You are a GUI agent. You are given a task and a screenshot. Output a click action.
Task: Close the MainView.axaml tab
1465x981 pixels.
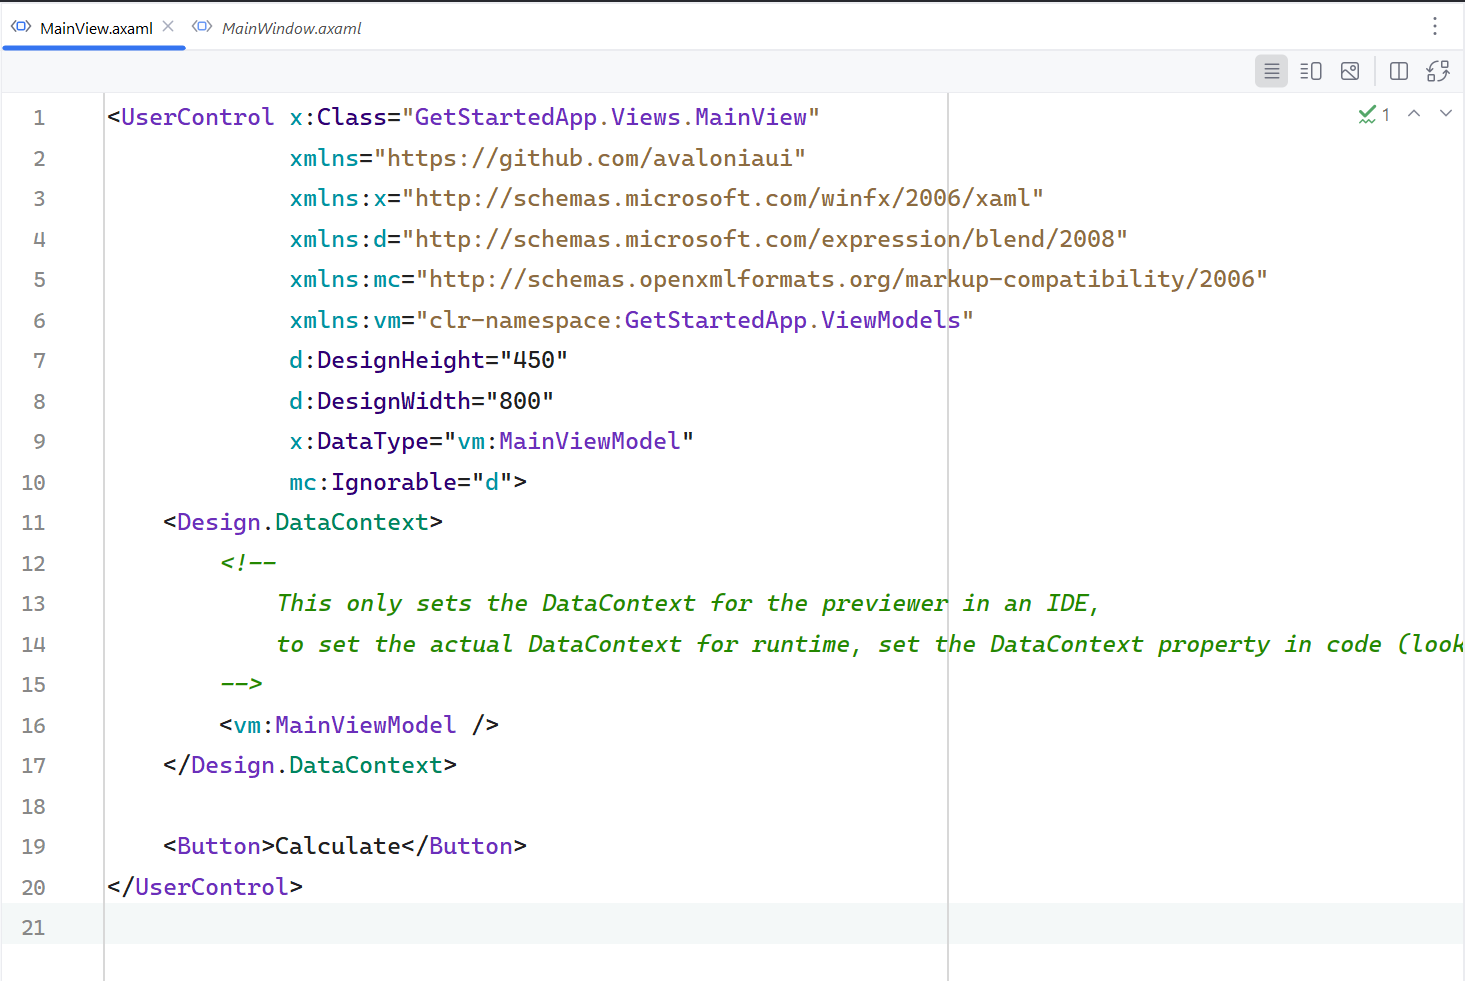point(168,27)
